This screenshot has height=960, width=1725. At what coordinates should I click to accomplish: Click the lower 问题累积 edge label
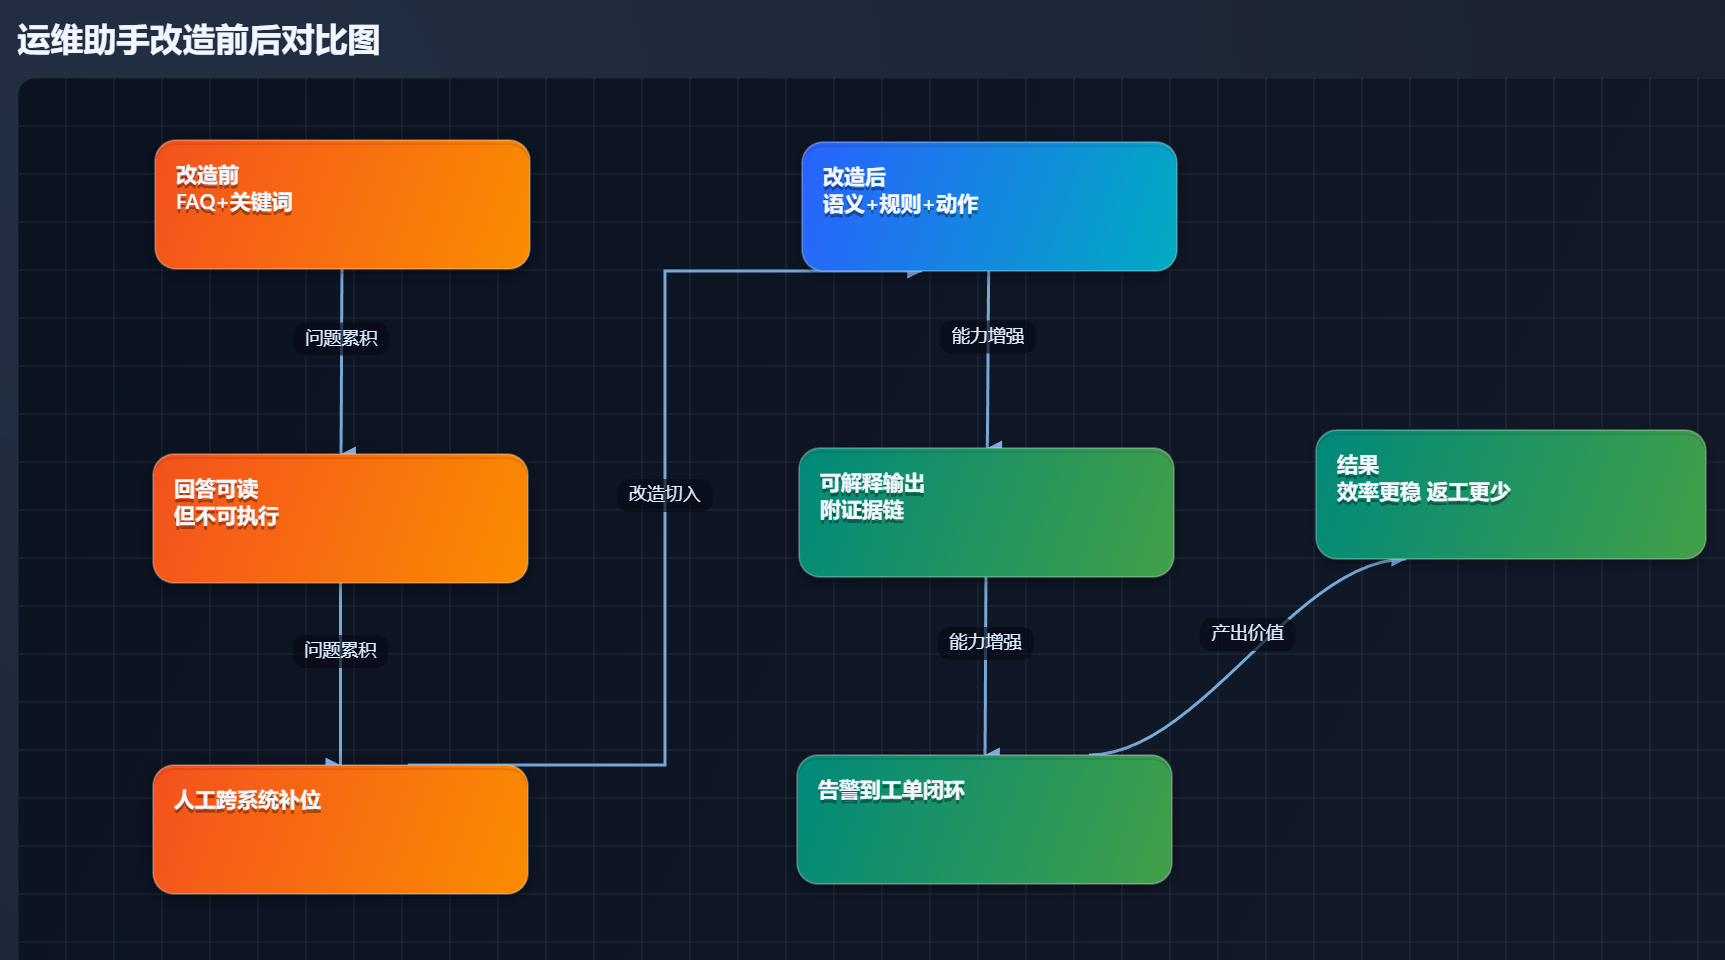click(x=341, y=650)
